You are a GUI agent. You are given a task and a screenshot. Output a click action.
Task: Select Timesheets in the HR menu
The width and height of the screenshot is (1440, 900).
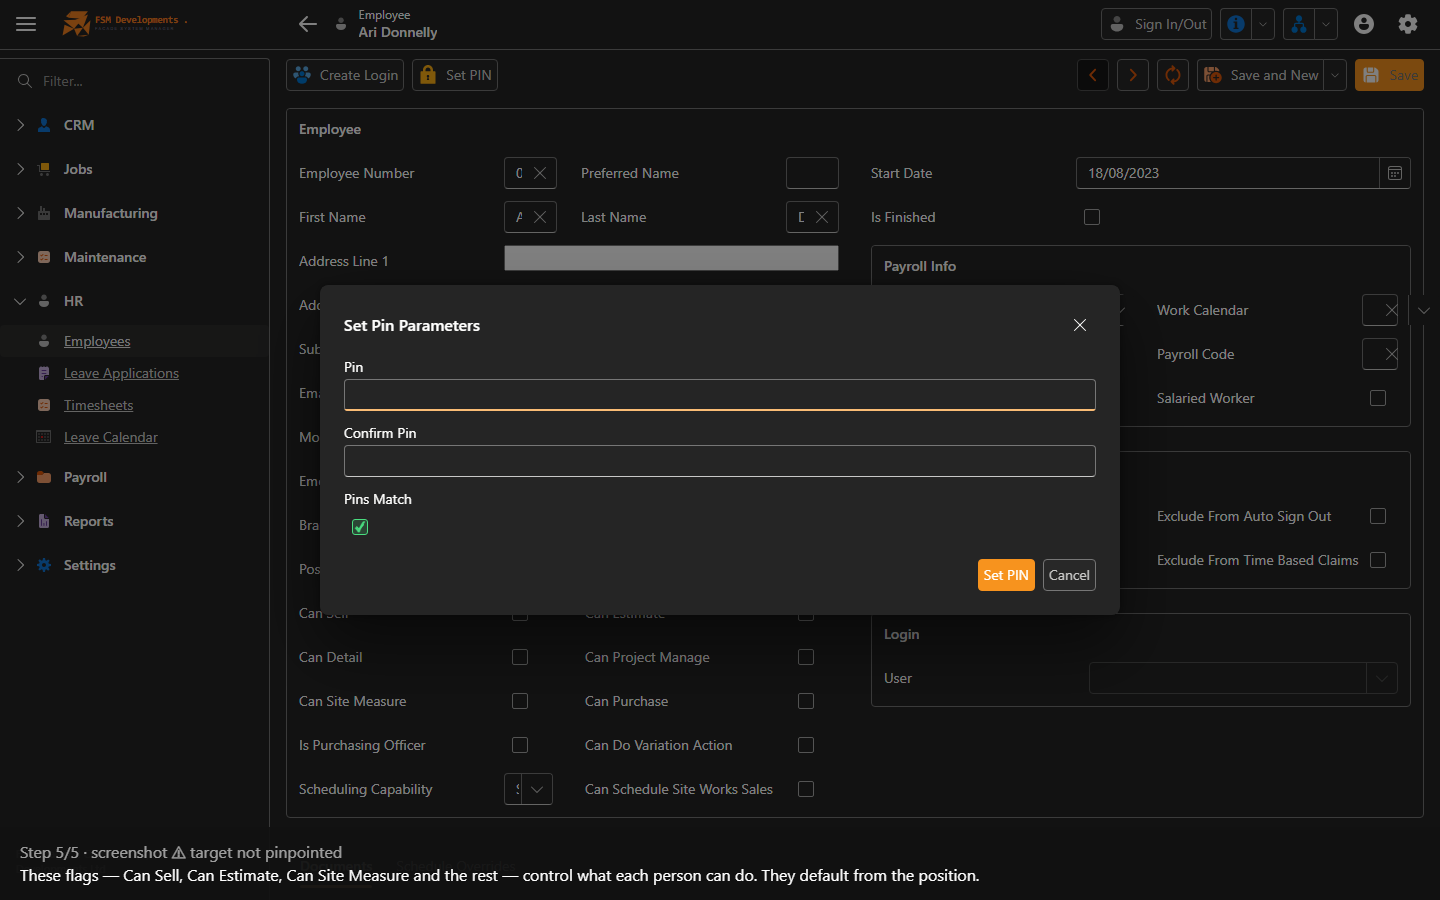[x=98, y=405]
